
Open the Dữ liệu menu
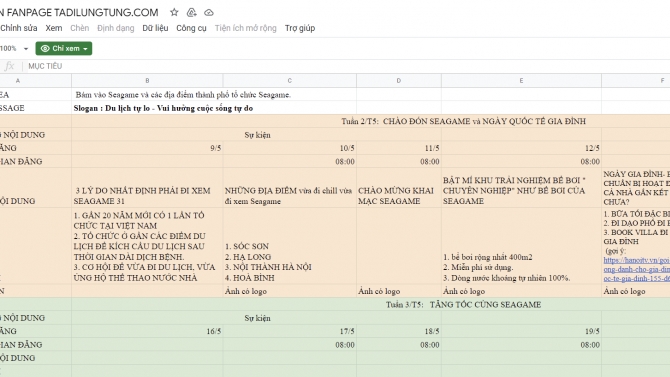point(155,28)
